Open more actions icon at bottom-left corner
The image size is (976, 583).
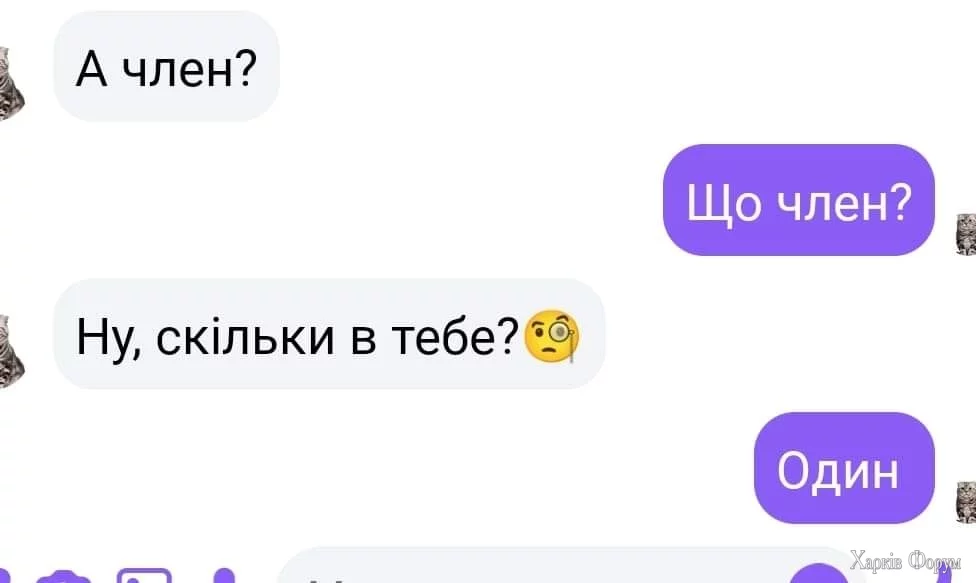click(4, 576)
